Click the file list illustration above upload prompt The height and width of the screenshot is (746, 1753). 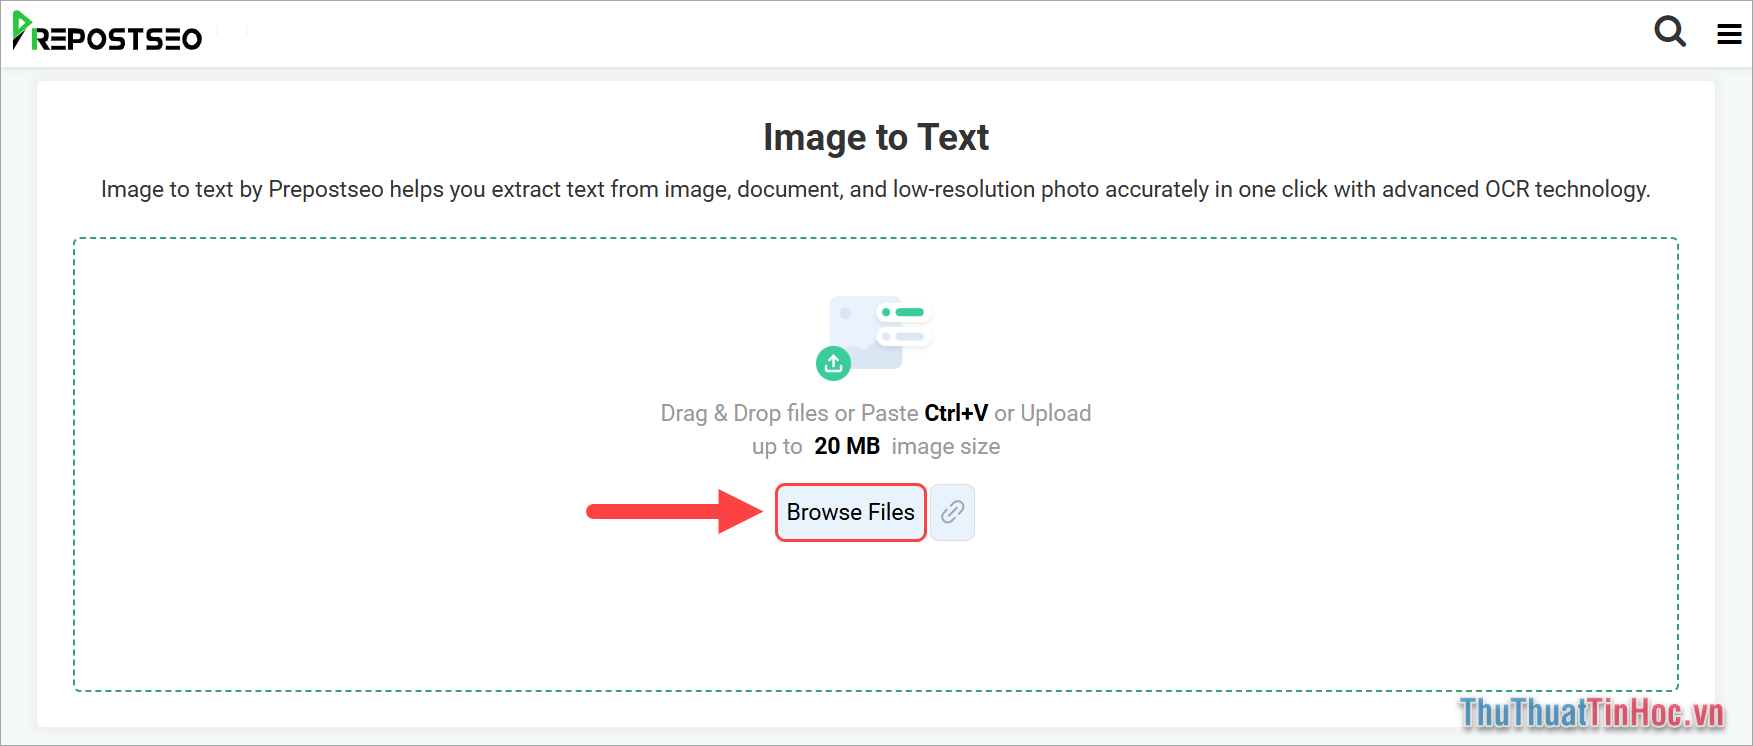point(878,325)
